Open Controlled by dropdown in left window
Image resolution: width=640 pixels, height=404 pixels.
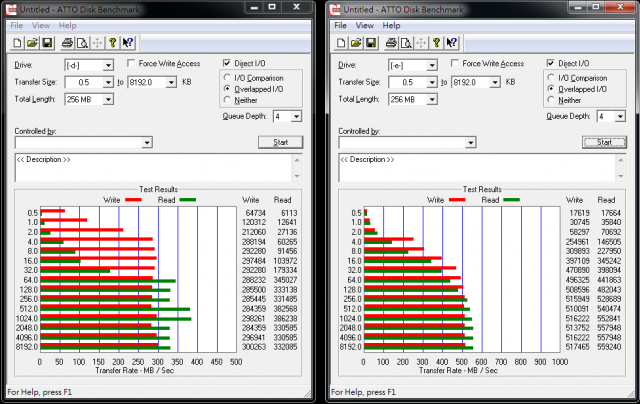[147, 142]
